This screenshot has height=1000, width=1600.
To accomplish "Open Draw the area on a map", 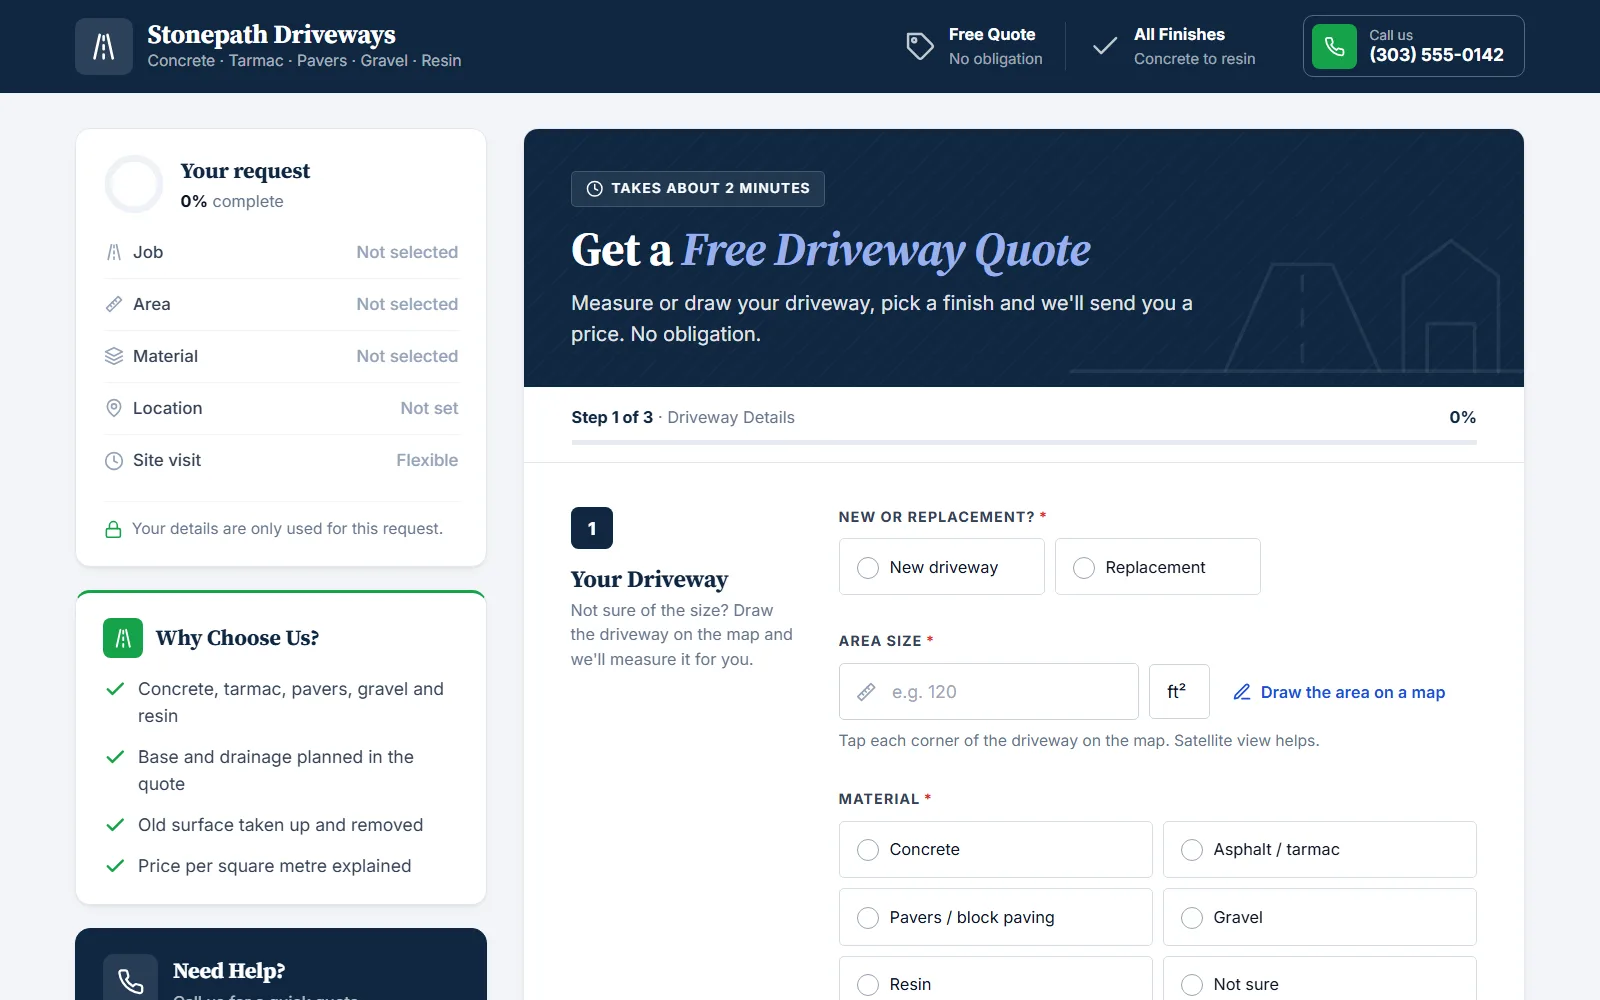I will pyautogui.click(x=1339, y=692).
